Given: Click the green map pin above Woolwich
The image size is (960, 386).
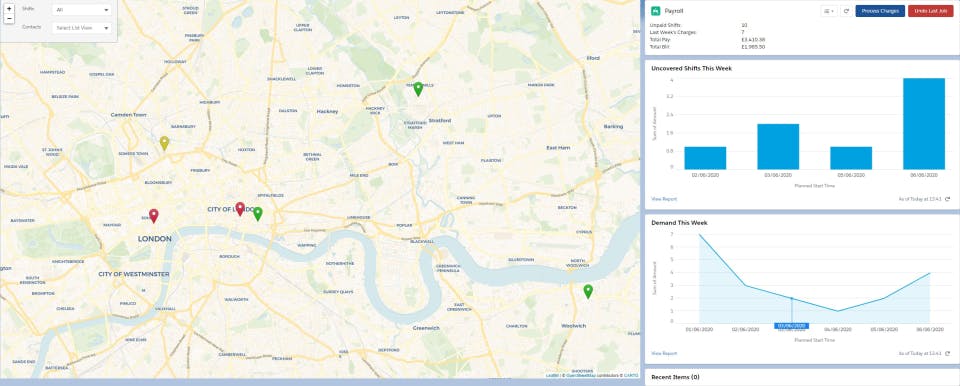Looking at the screenshot, I should point(588,292).
